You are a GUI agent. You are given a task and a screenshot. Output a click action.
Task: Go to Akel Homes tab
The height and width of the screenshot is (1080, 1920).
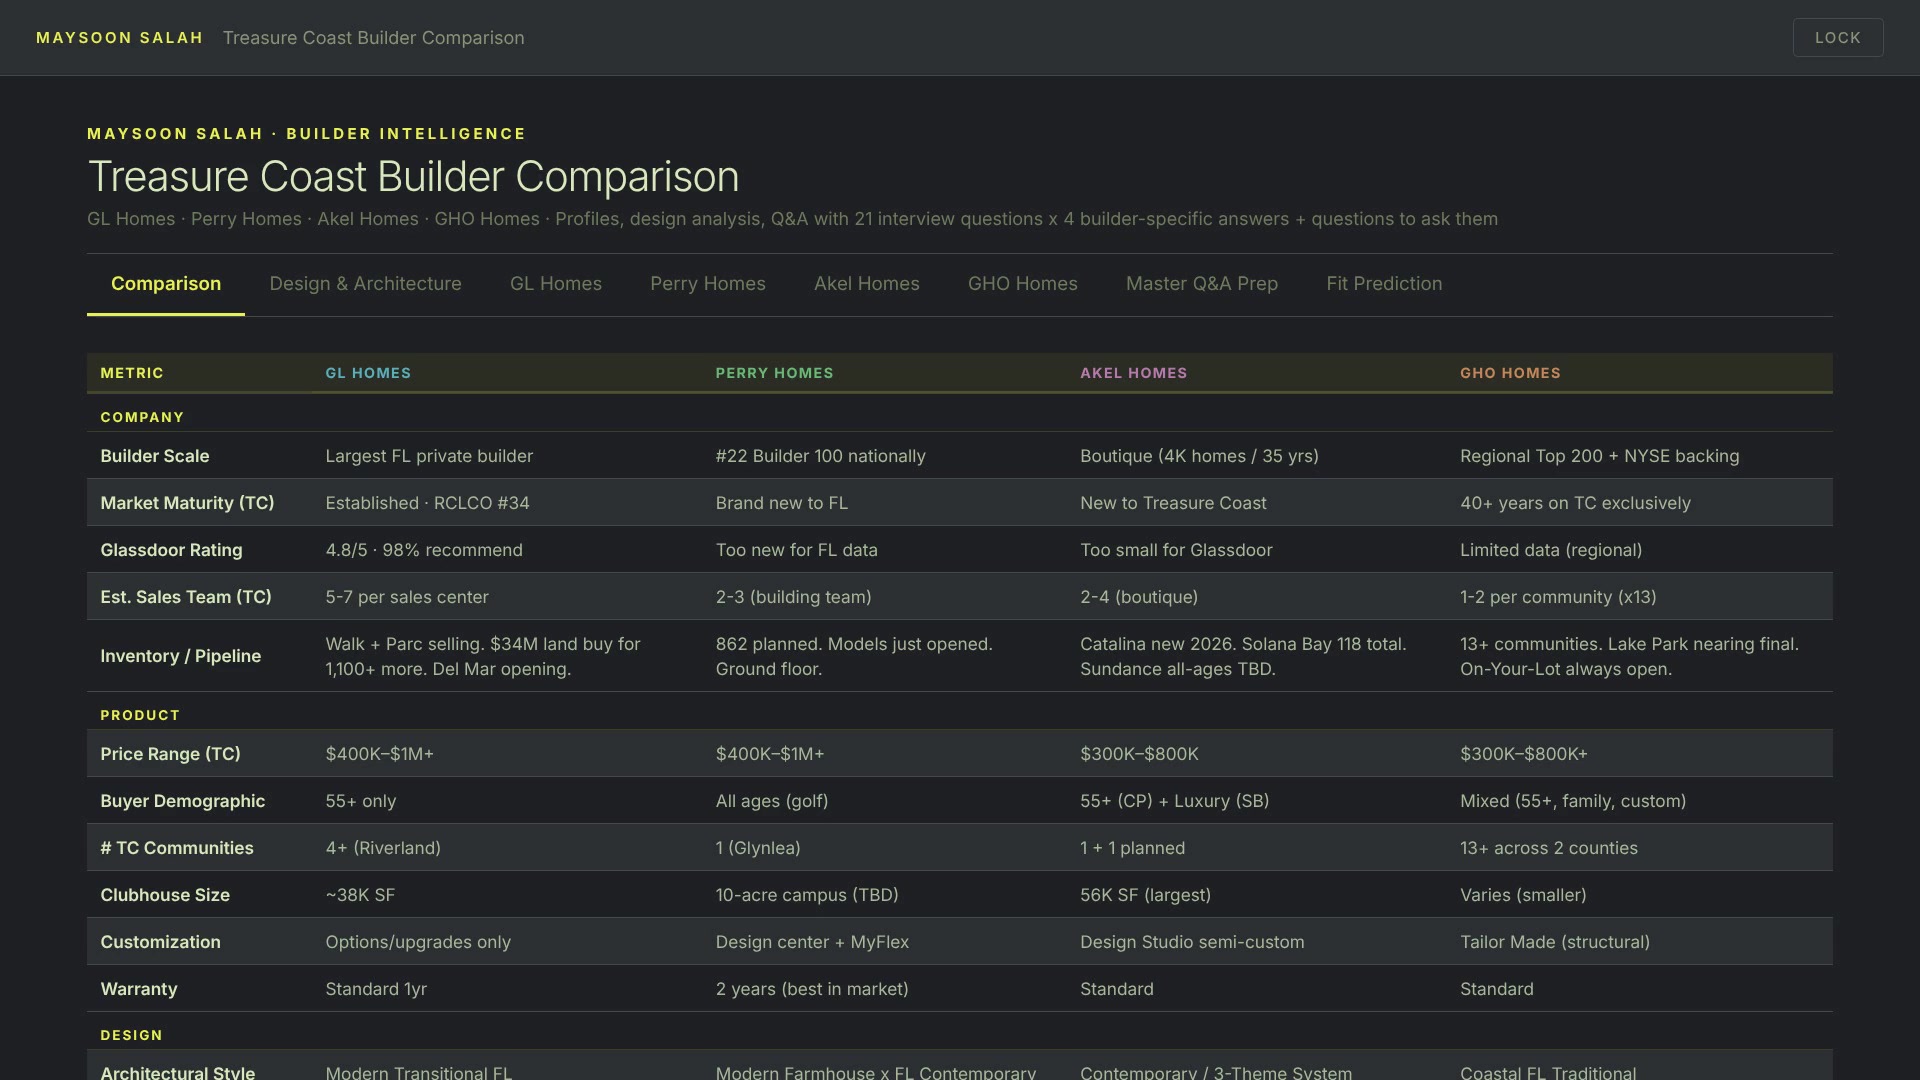tap(867, 284)
